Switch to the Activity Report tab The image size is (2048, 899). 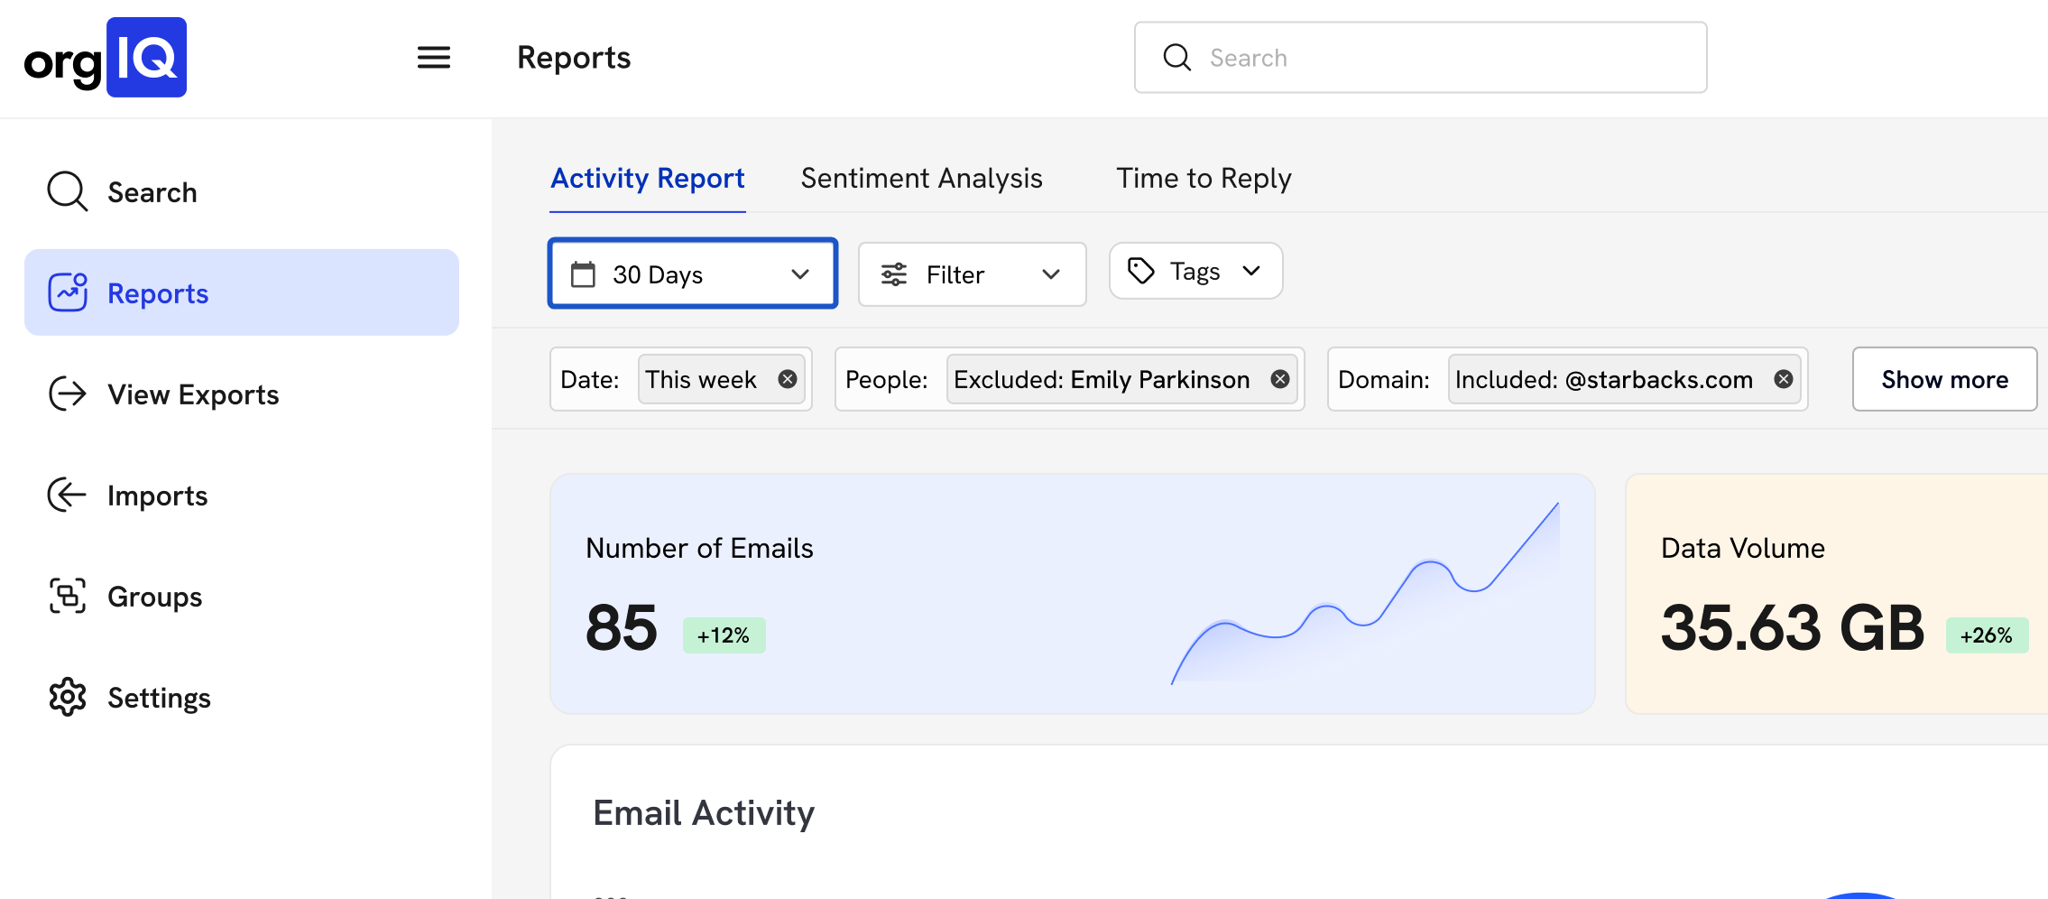pos(648,178)
